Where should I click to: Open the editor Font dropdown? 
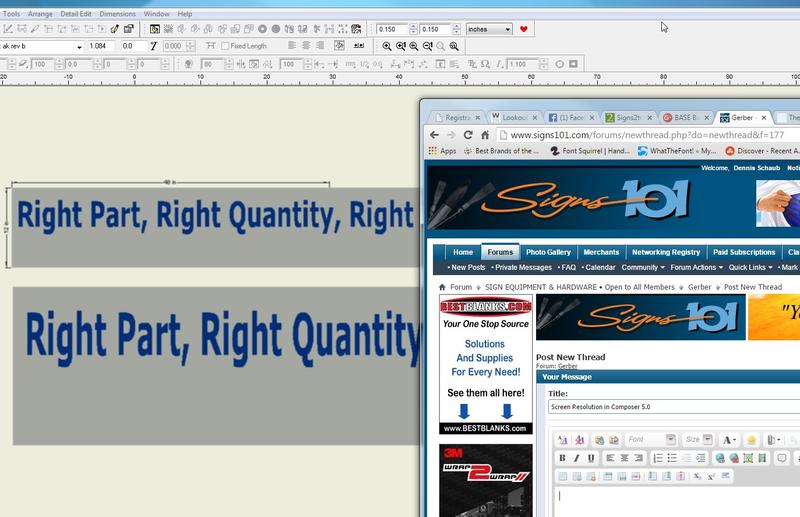651,439
